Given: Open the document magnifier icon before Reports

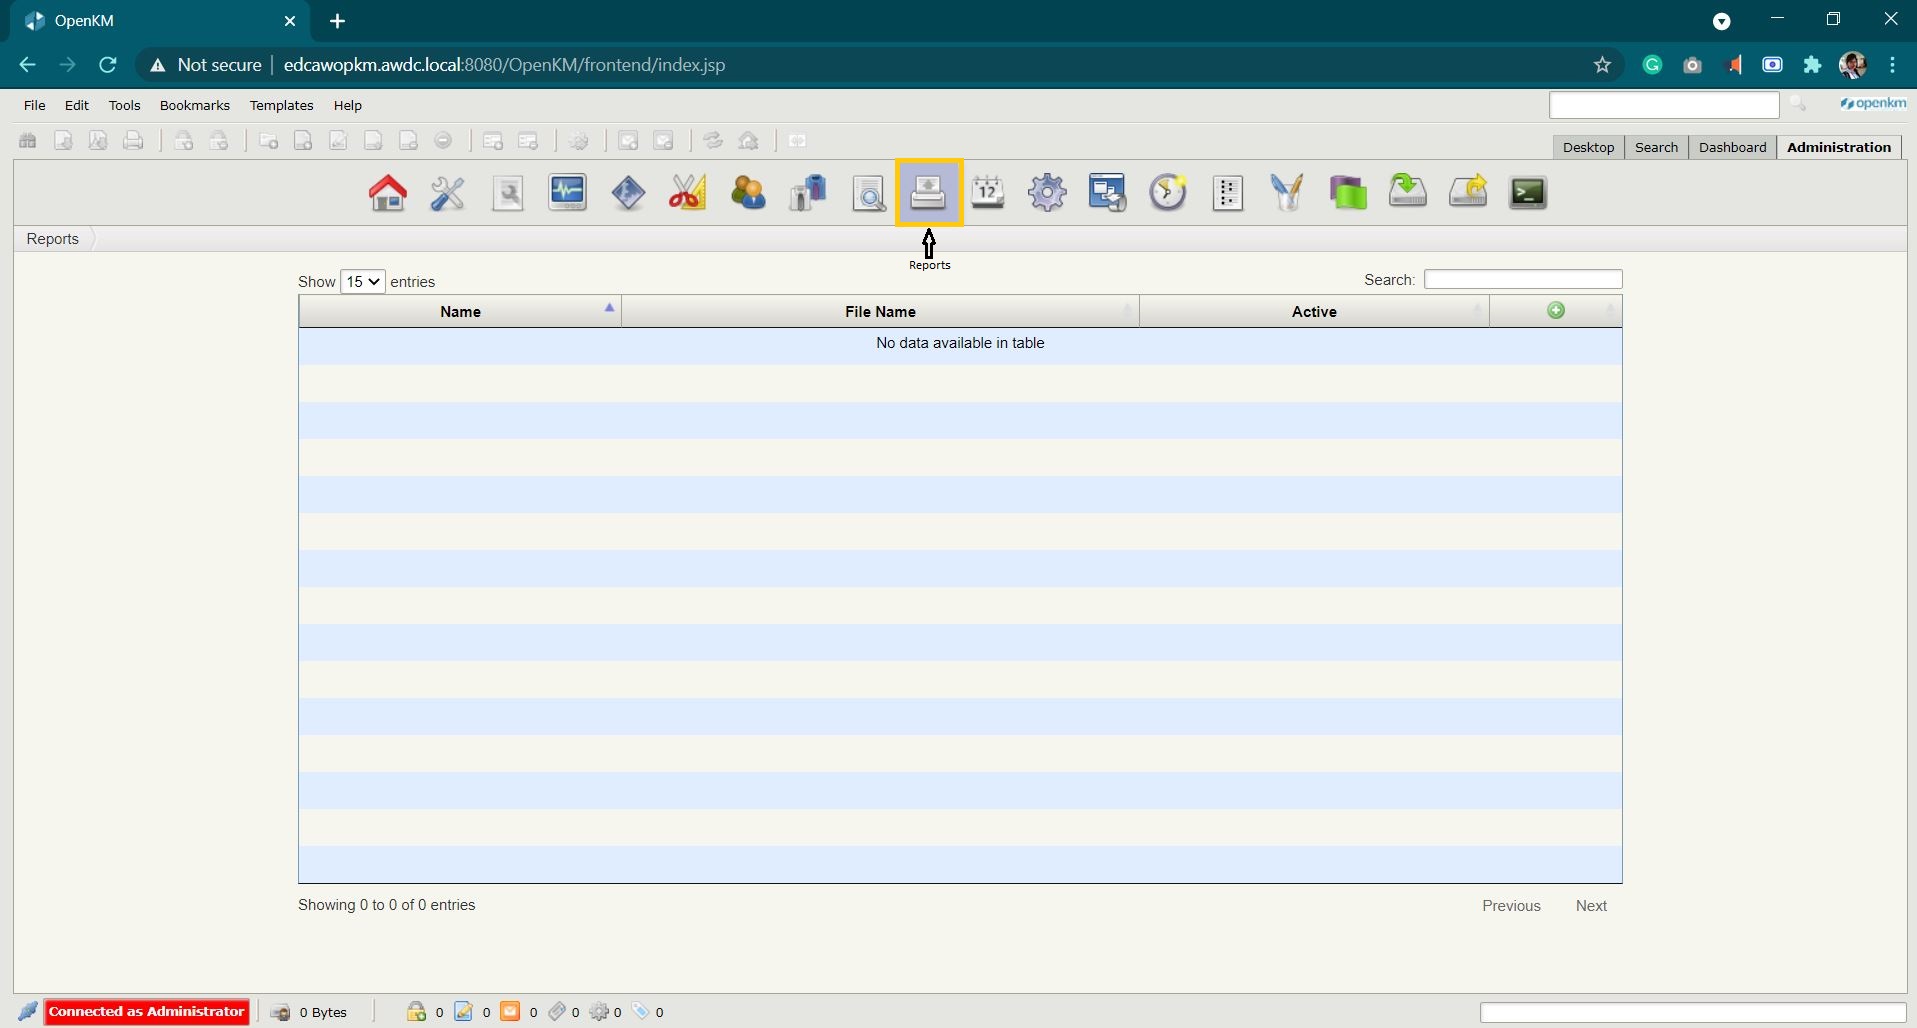Looking at the screenshot, I should pyautogui.click(x=868, y=192).
